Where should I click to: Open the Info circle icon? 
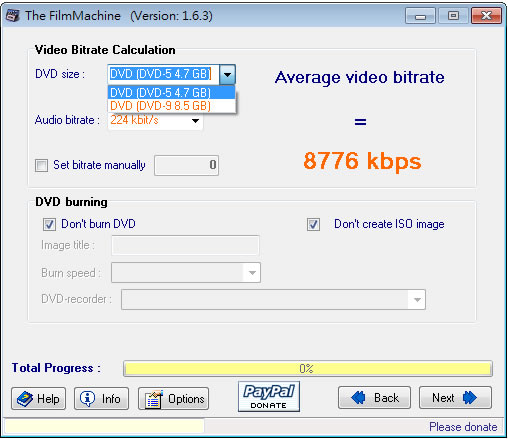point(88,398)
